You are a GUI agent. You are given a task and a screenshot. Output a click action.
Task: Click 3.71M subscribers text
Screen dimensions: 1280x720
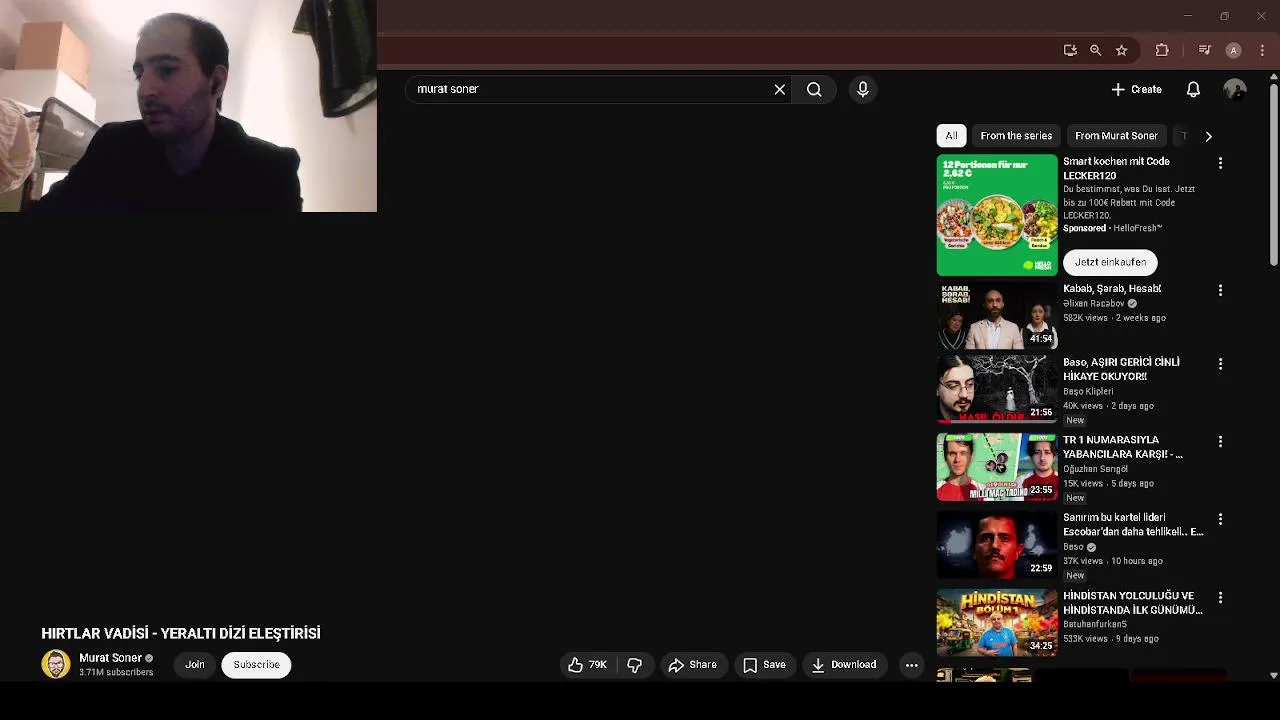pyautogui.click(x=116, y=673)
